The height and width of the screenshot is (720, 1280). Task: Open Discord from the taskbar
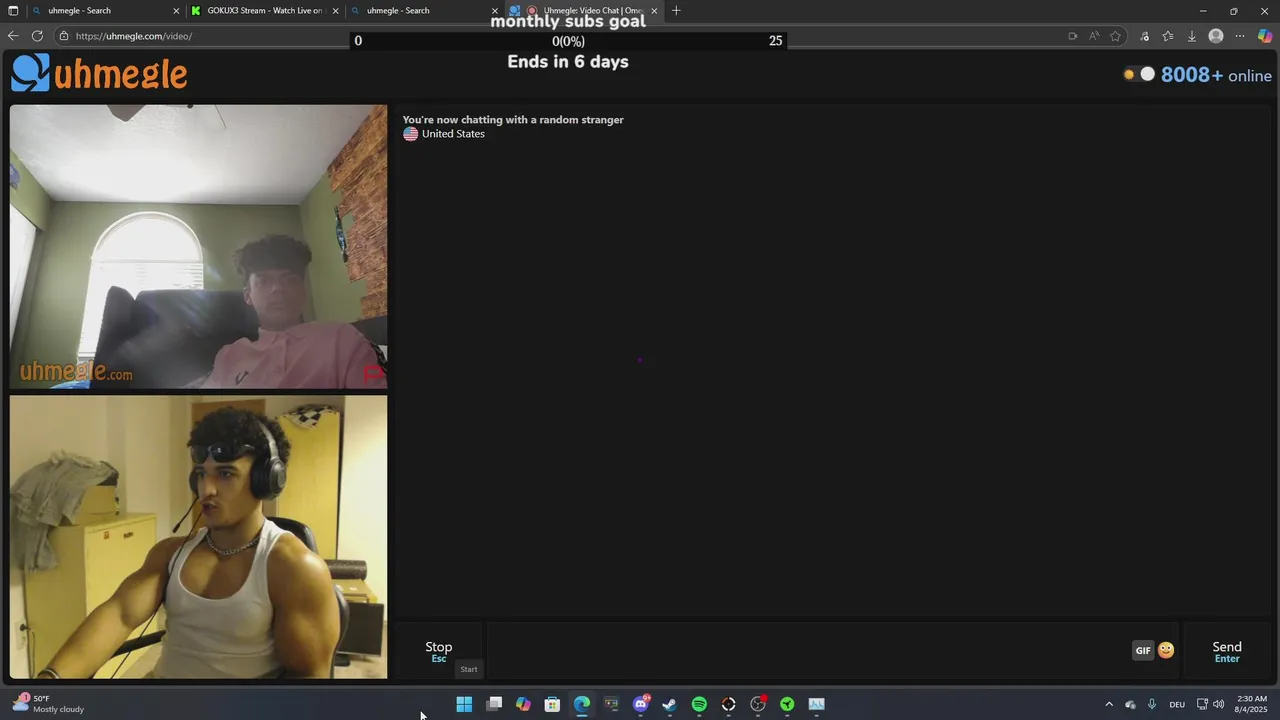click(641, 704)
